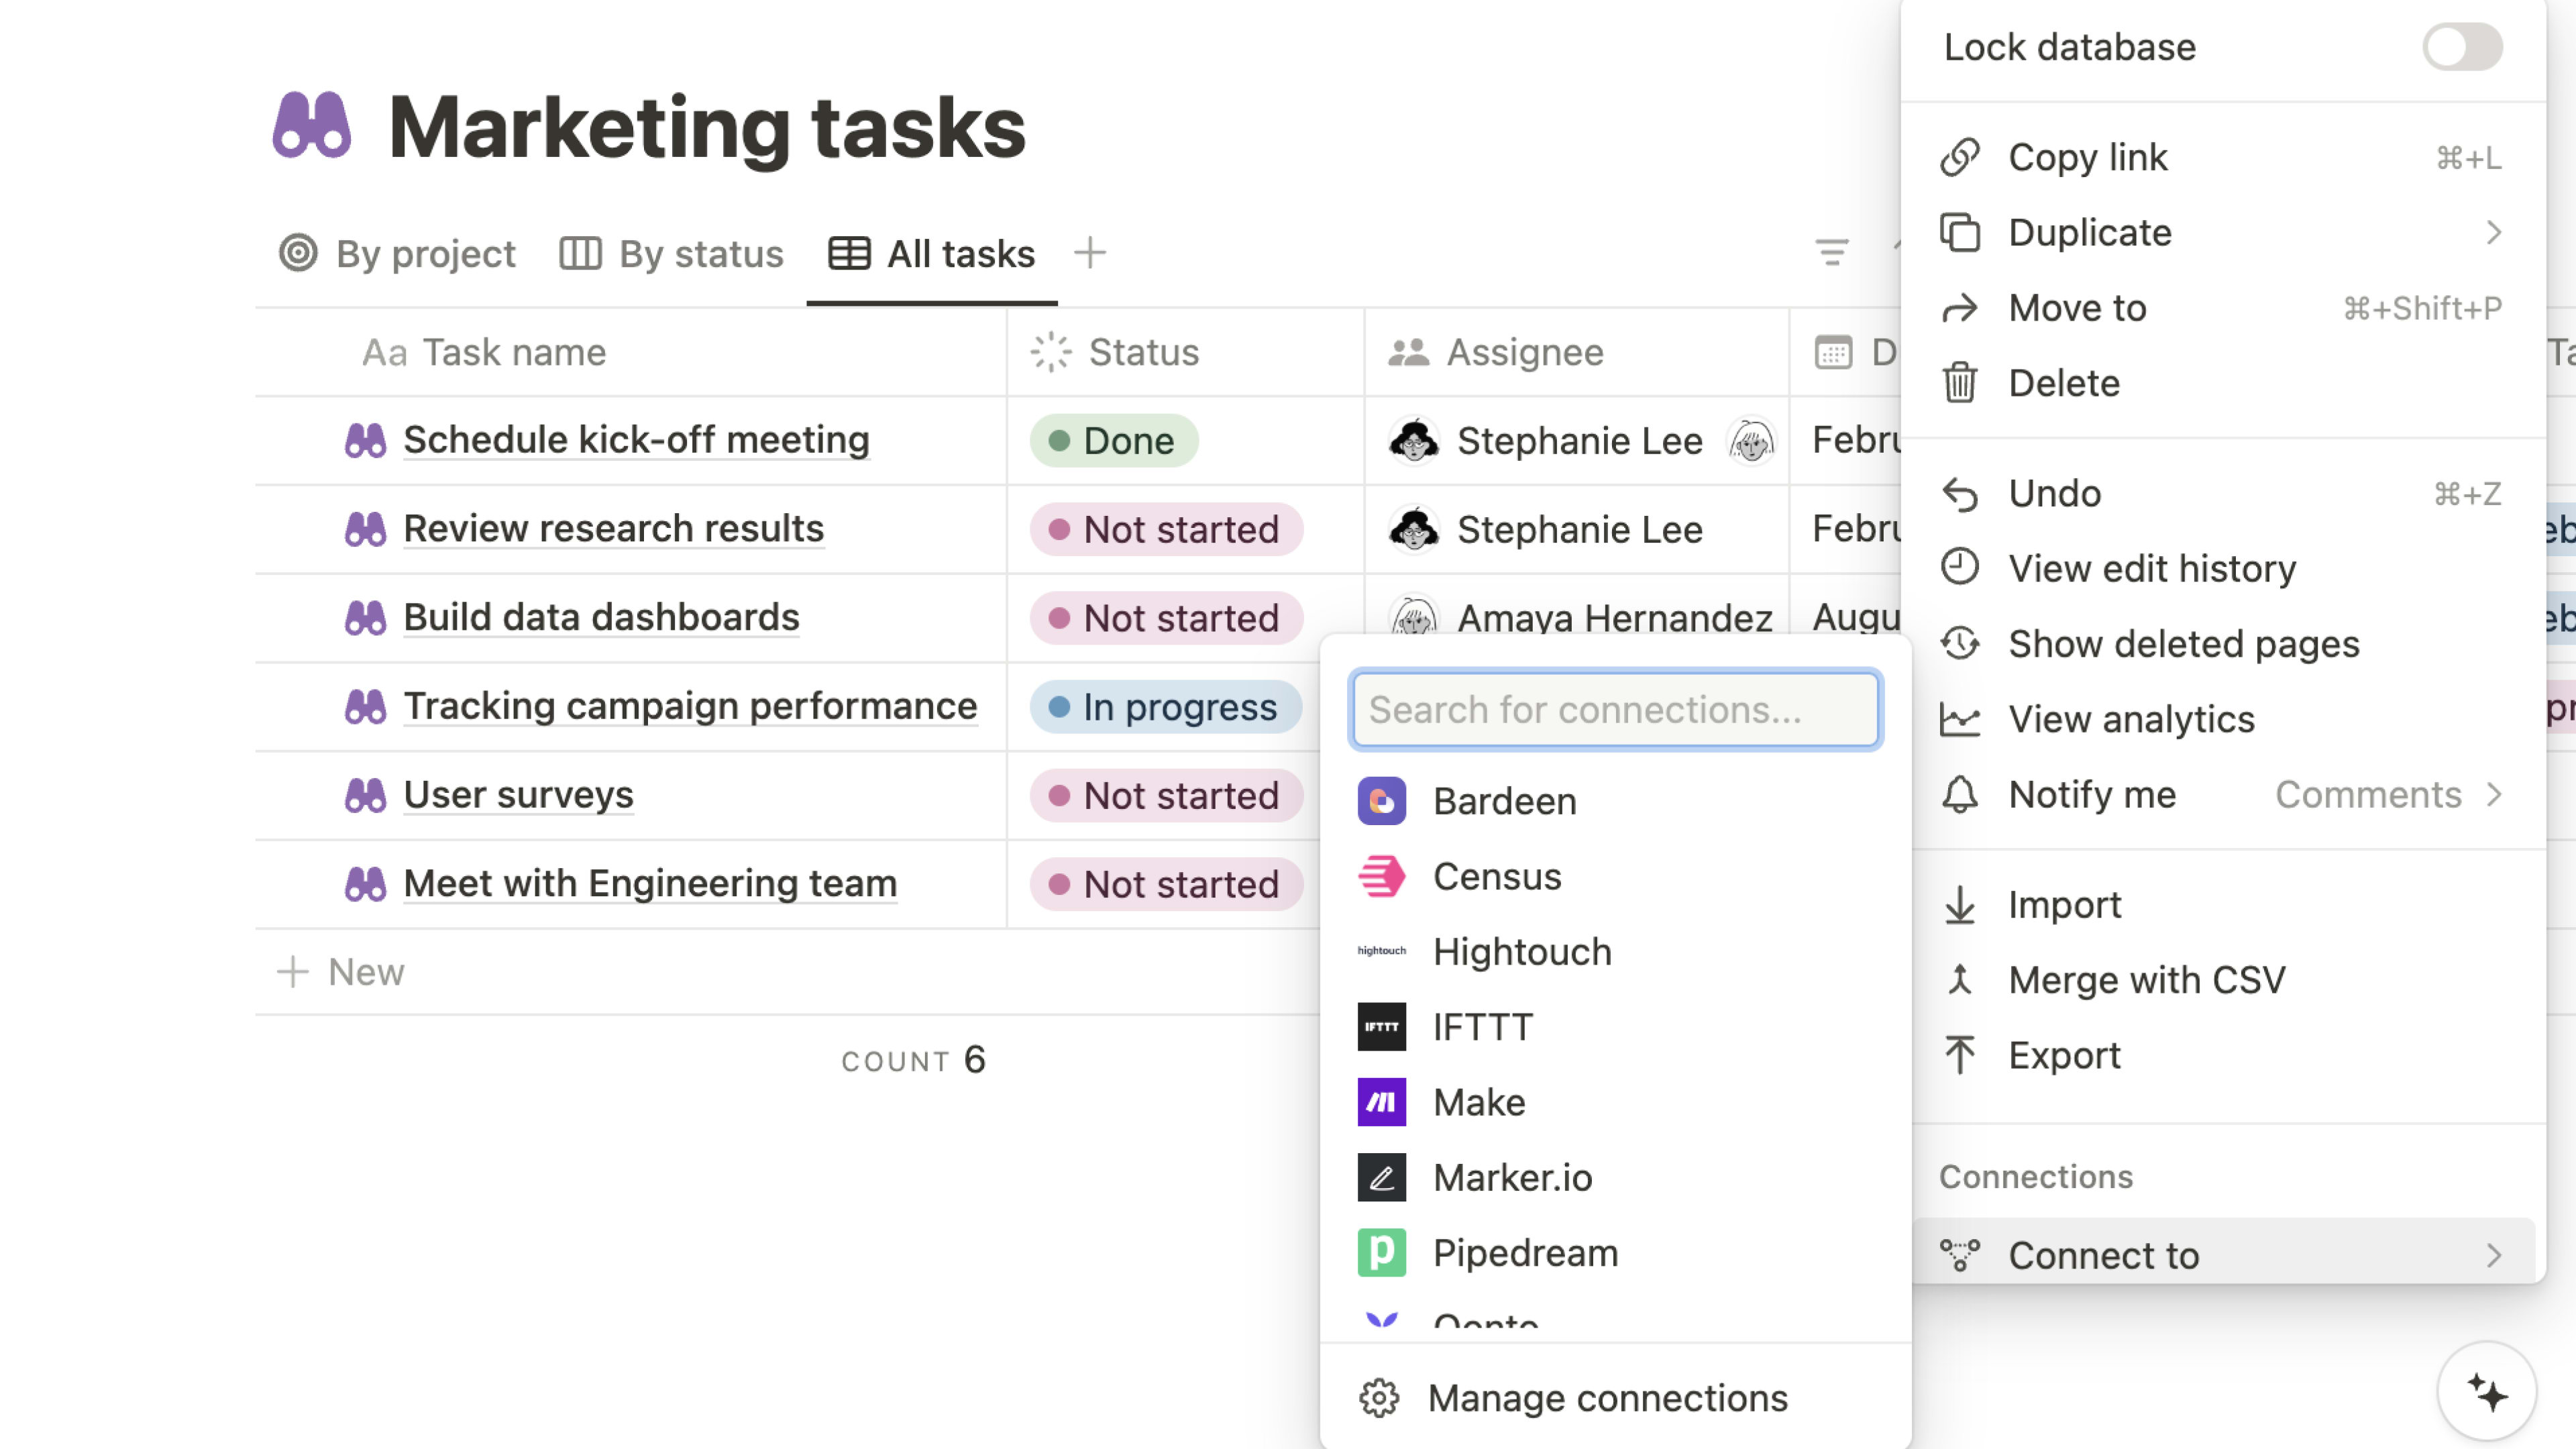
Task: Select the Pipedream connection
Action: coord(1615,1253)
